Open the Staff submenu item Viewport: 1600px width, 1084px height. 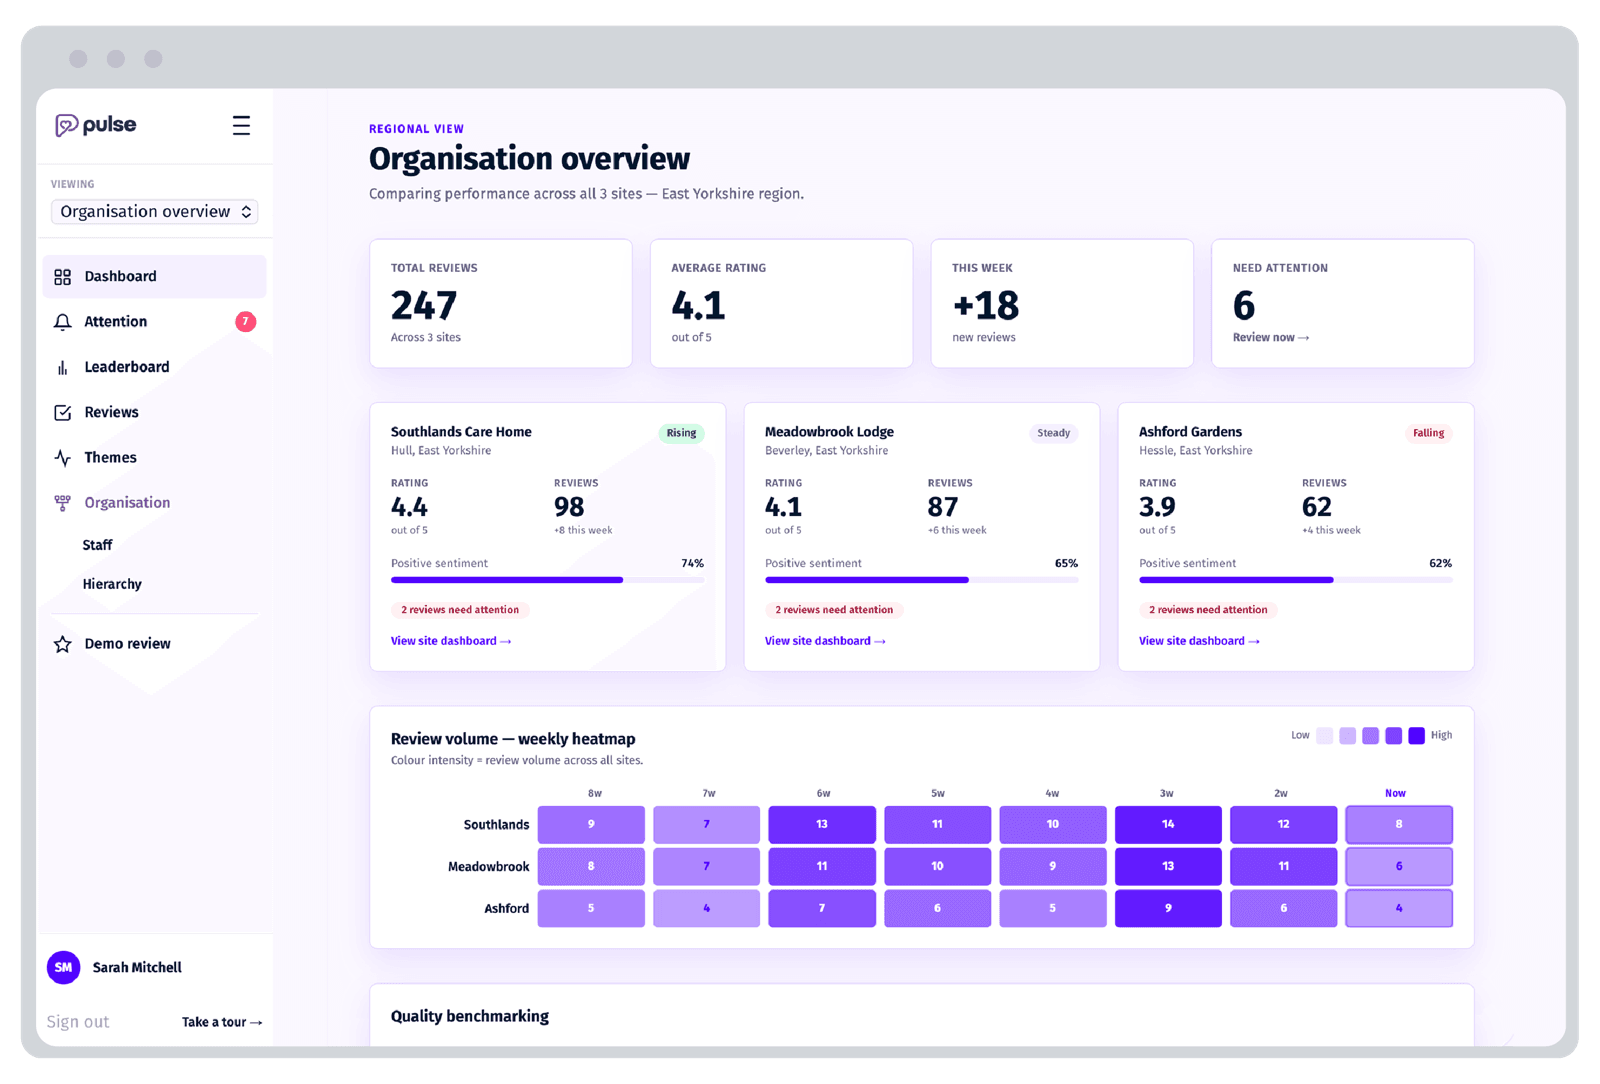click(97, 545)
